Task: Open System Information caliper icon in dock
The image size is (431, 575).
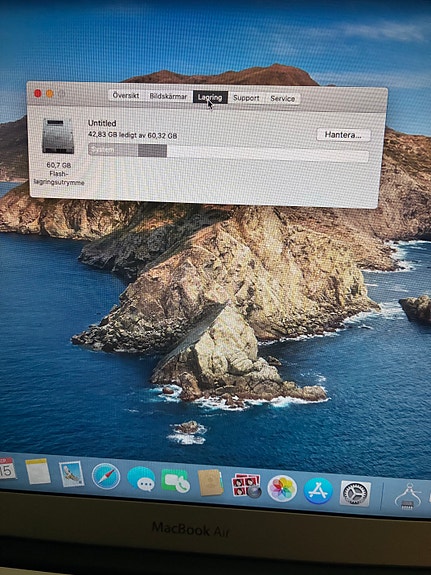Action: coord(408,497)
